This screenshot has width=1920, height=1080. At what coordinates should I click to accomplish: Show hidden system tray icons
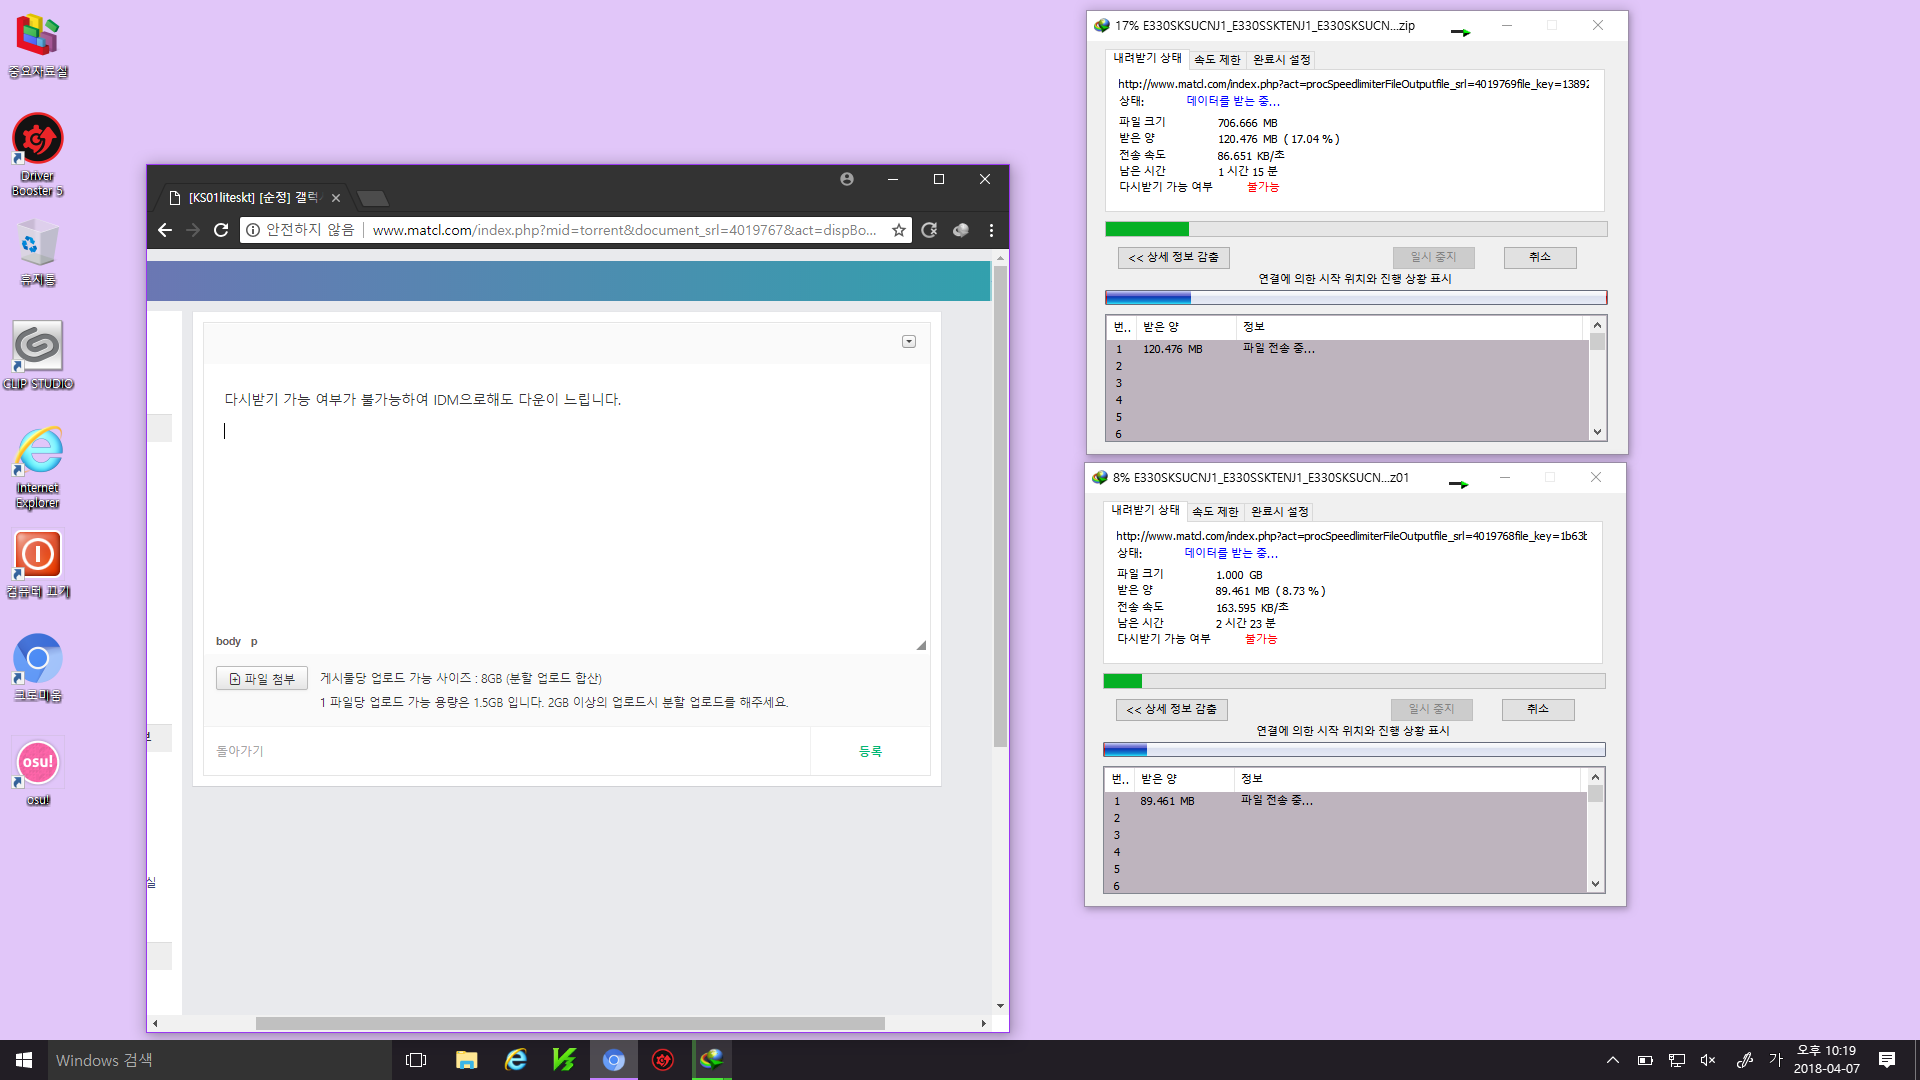(x=1612, y=1059)
